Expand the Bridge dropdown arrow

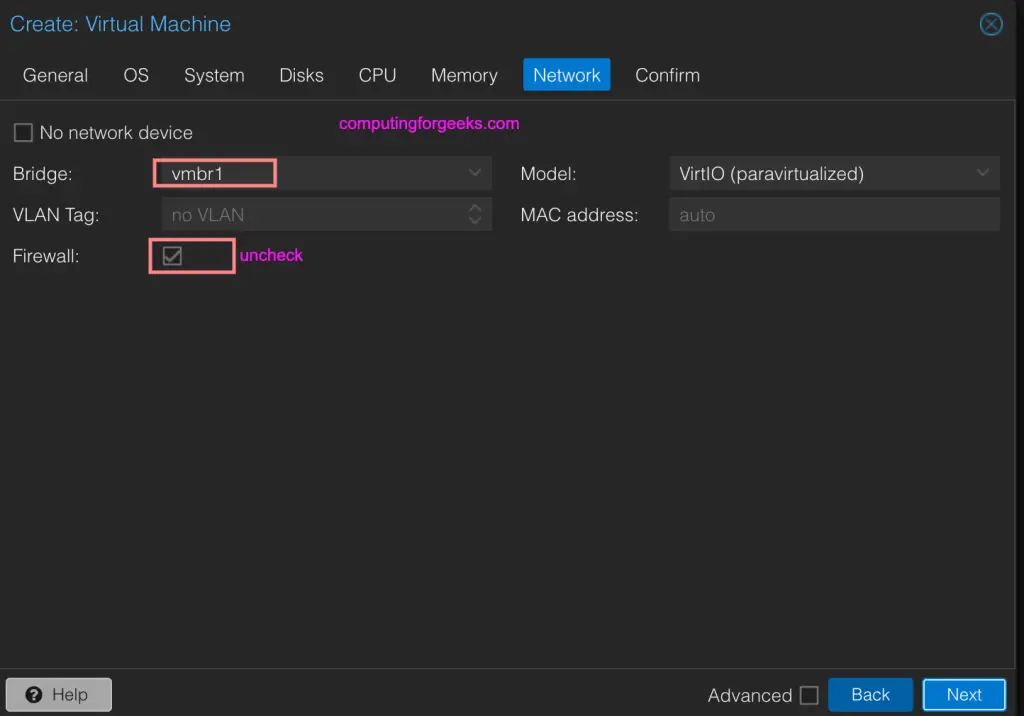click(x=475, y=173)
